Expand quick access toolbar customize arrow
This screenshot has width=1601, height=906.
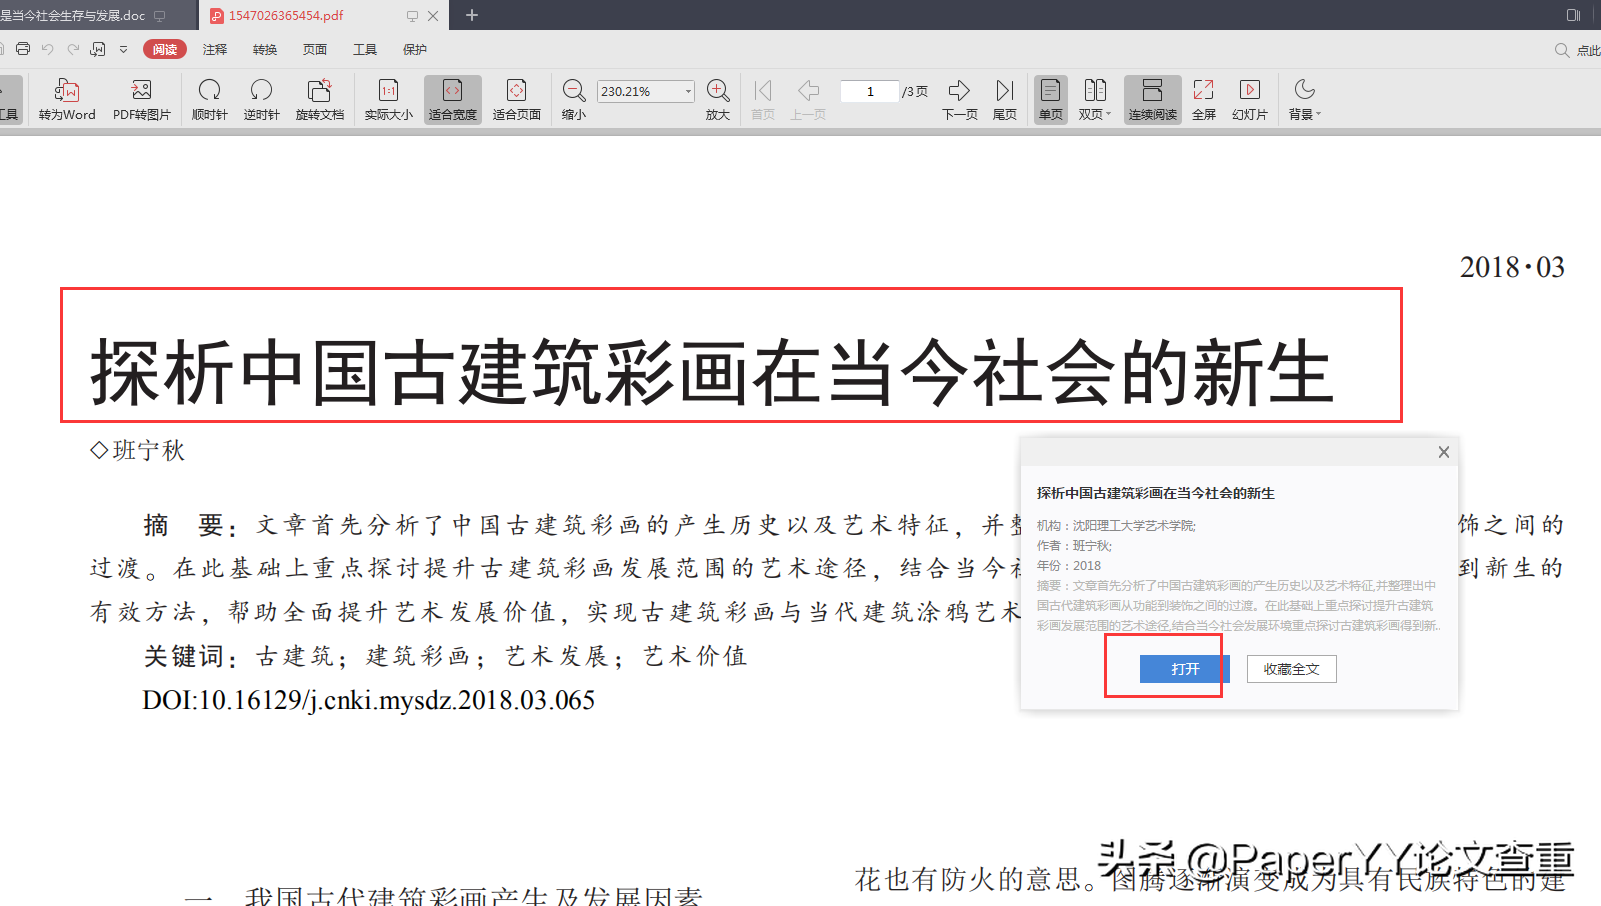coord(123,49)
